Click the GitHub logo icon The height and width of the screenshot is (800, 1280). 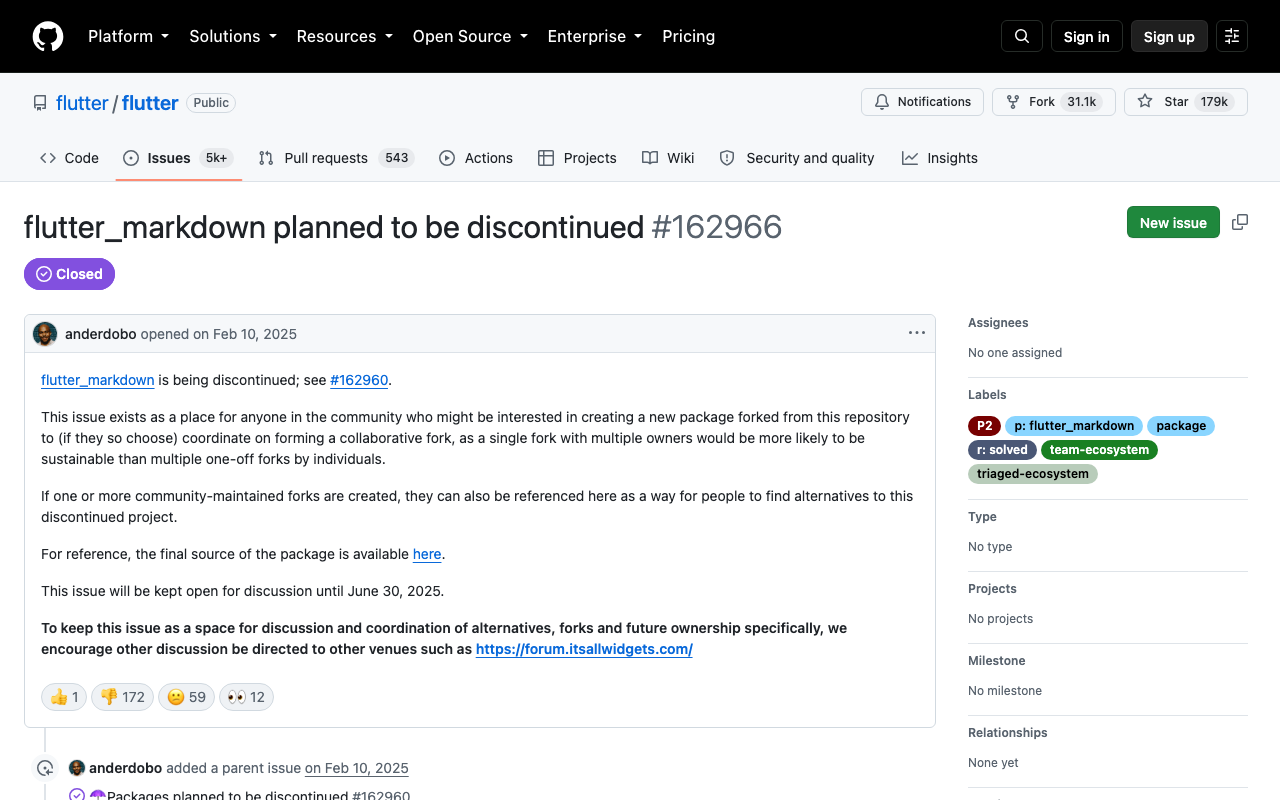click(x=48, y=36)
